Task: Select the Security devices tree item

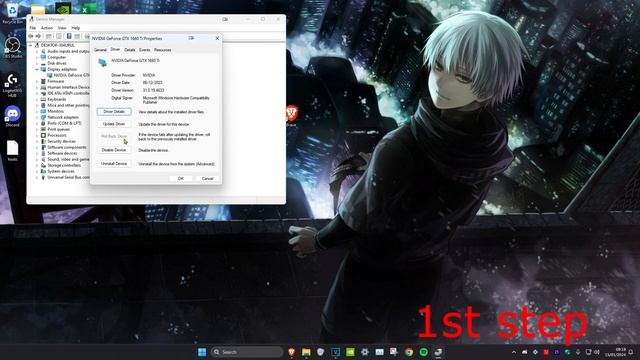Action: (61, 141)
